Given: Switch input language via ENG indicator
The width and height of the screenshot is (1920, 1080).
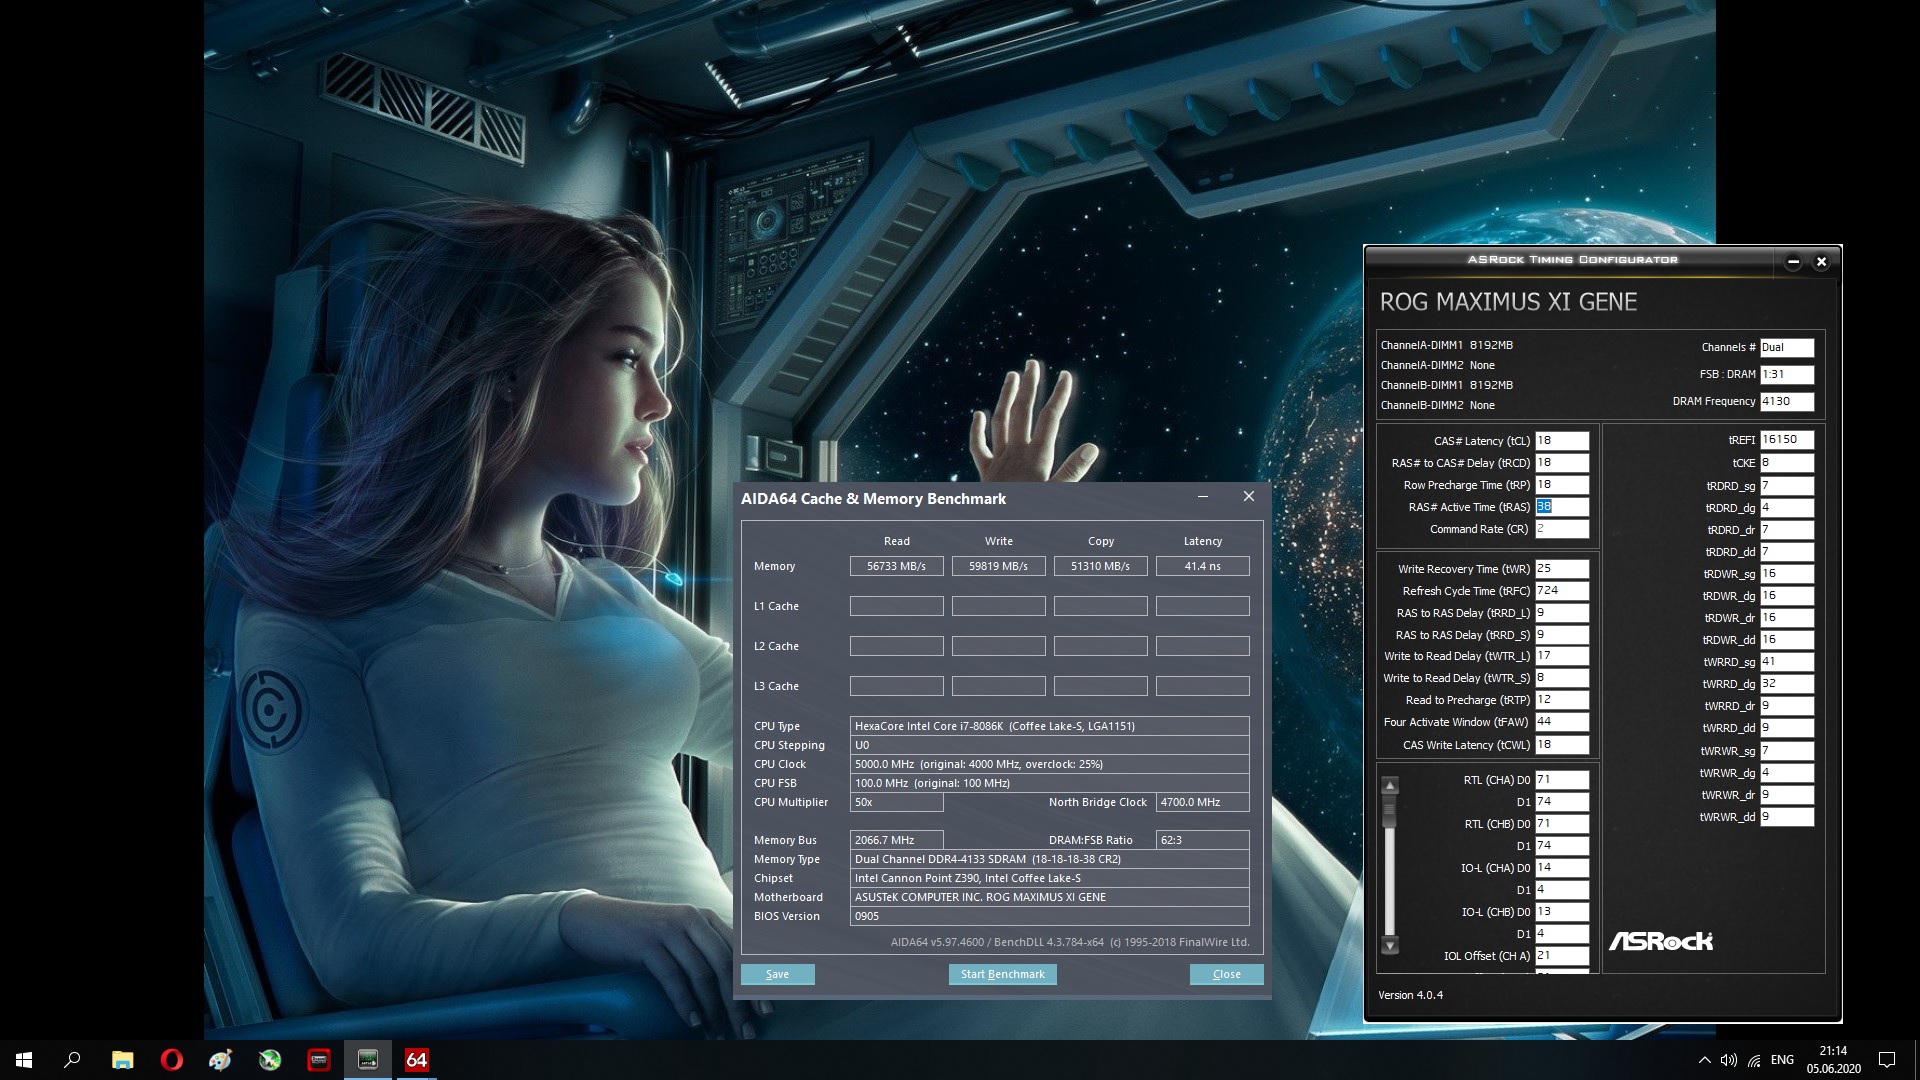Looking at the screenshot, I should tap(1782, 1060).
